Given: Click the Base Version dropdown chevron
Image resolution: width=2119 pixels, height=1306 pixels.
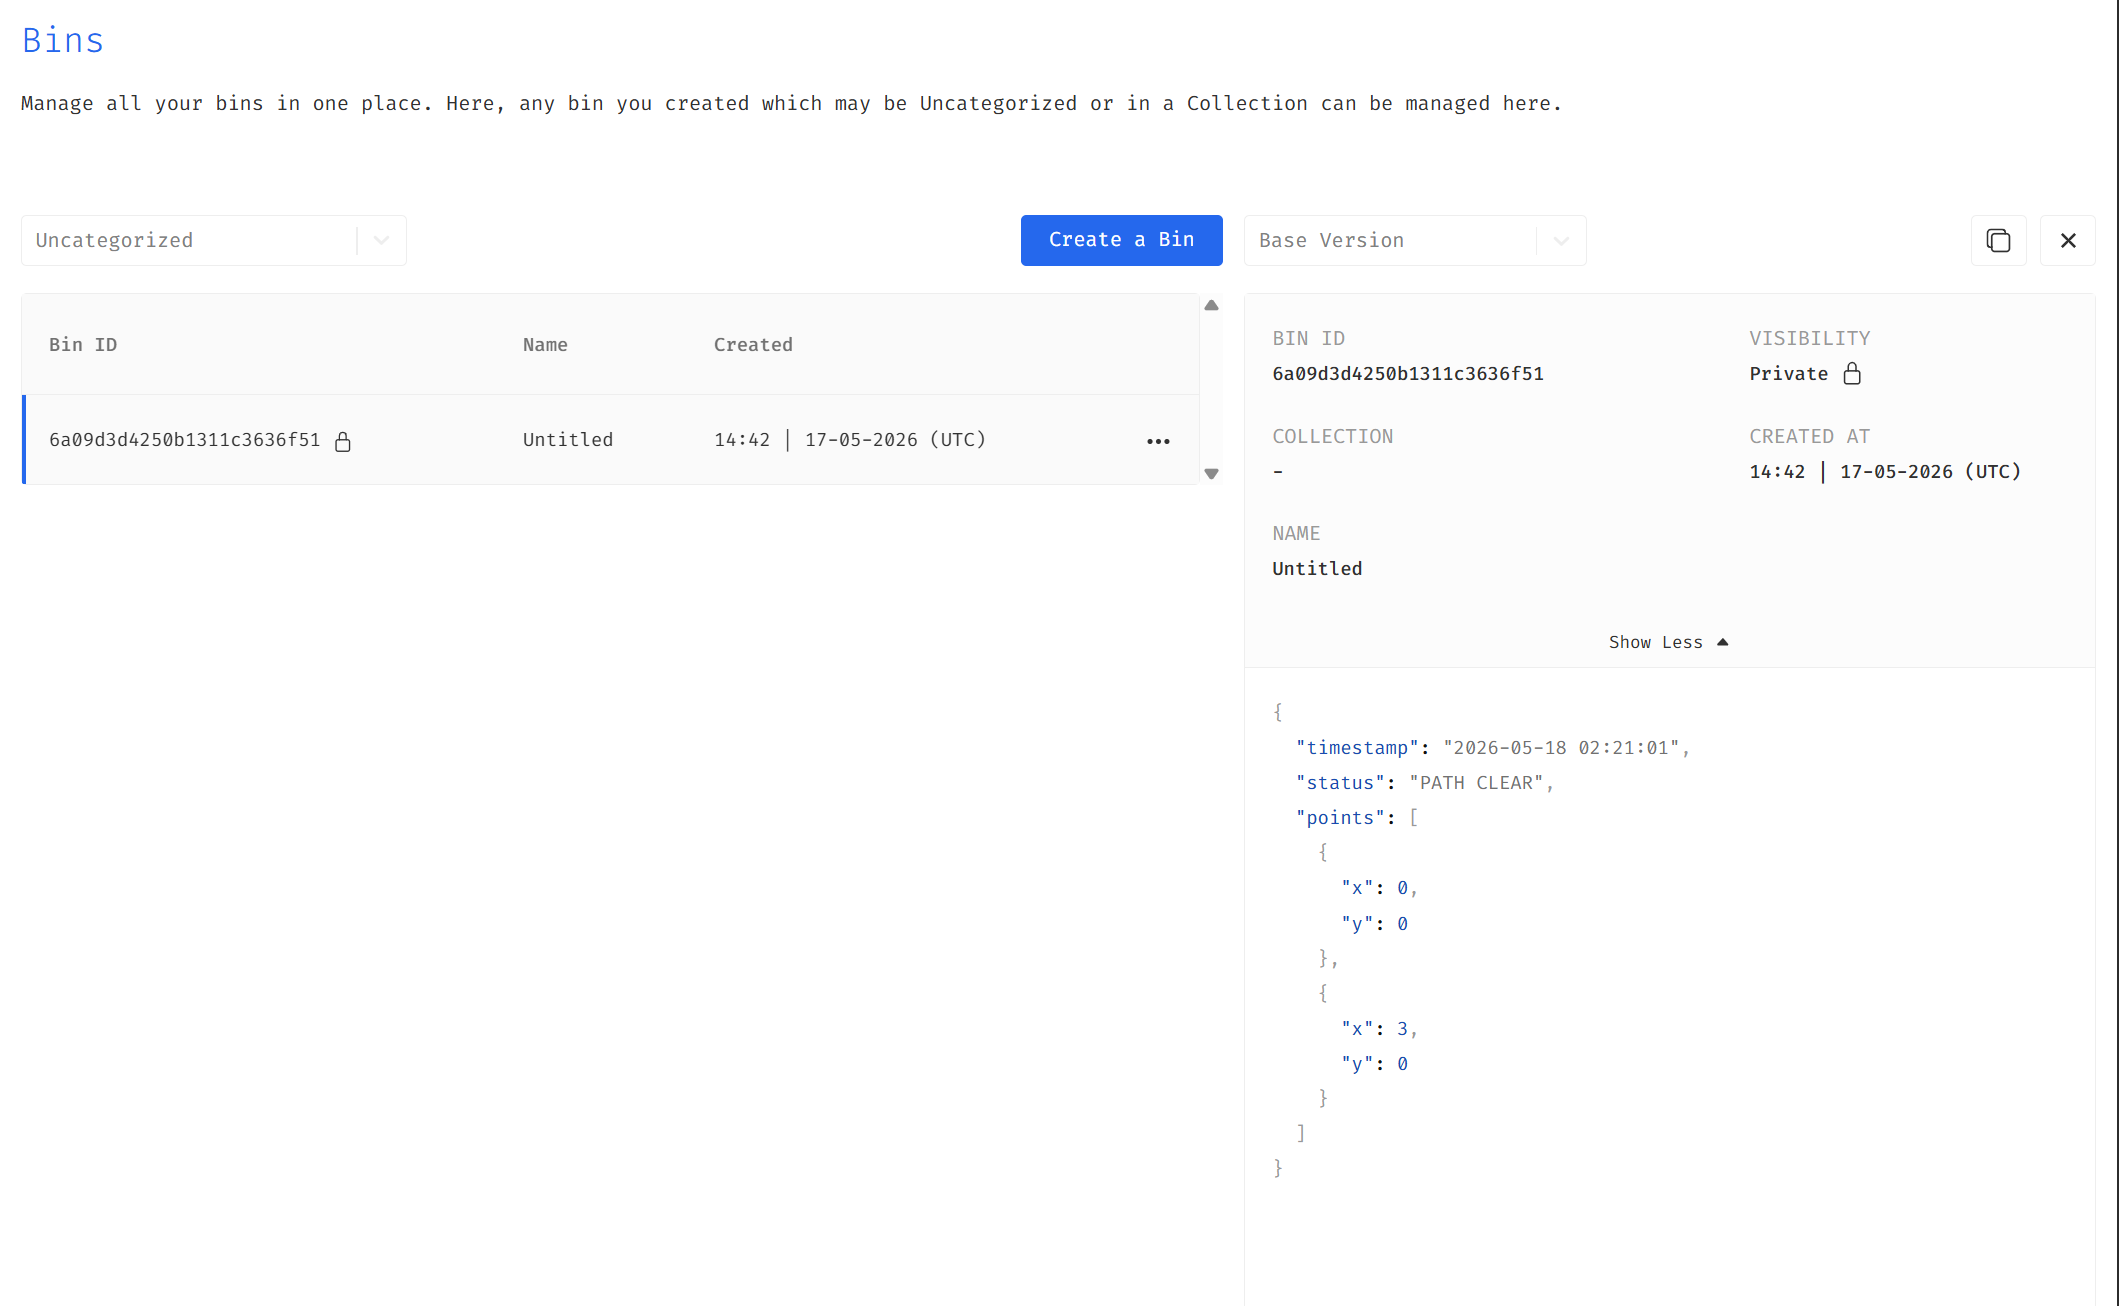Looking at the screenshot, I should coord(1561,240).
